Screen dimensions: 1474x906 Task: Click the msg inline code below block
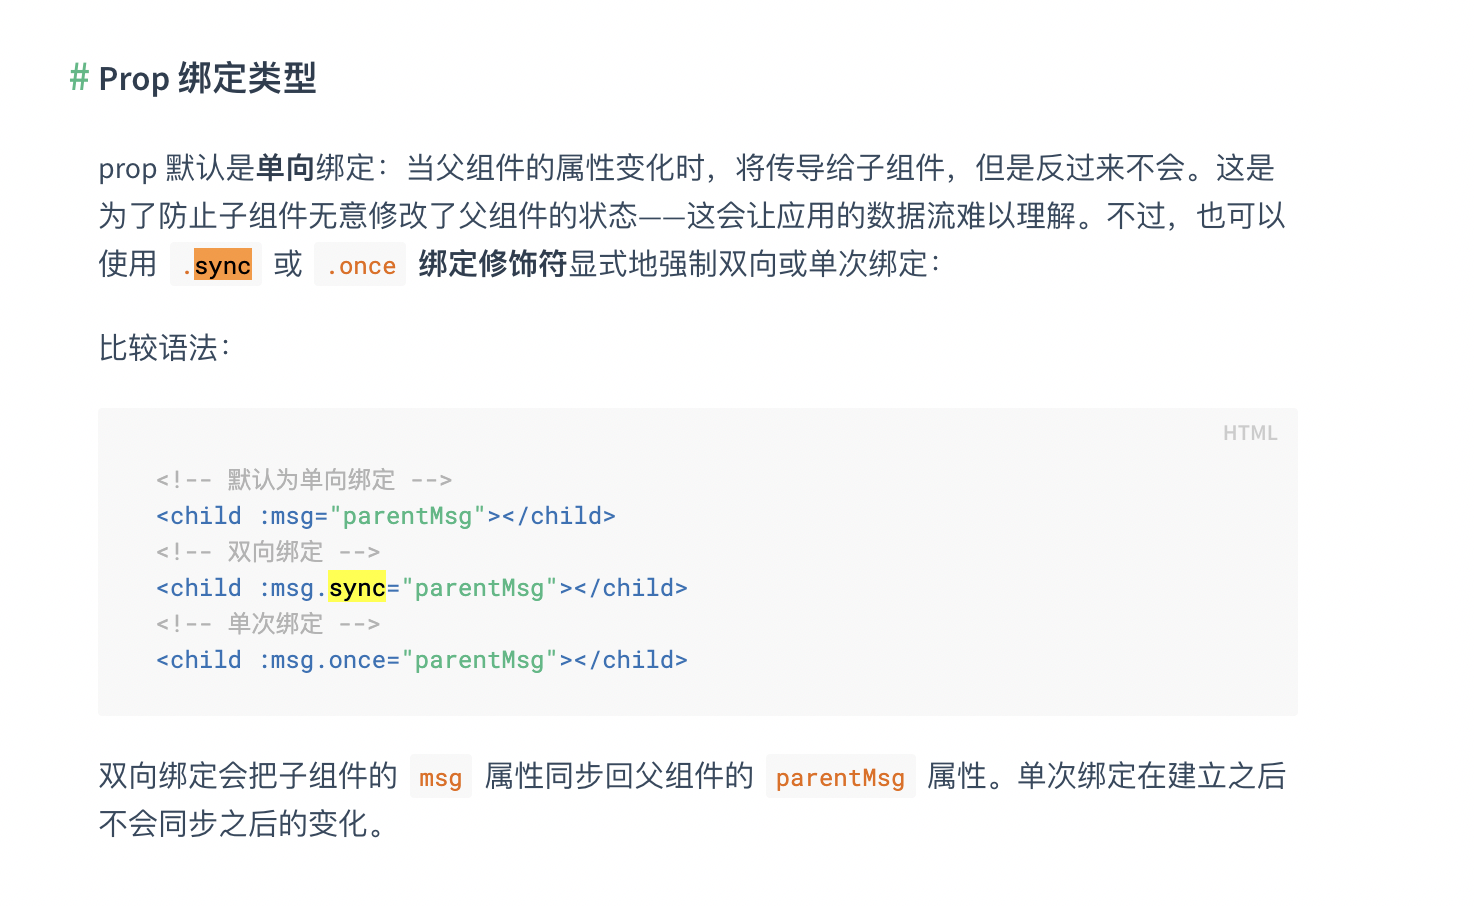click(440, 777)
